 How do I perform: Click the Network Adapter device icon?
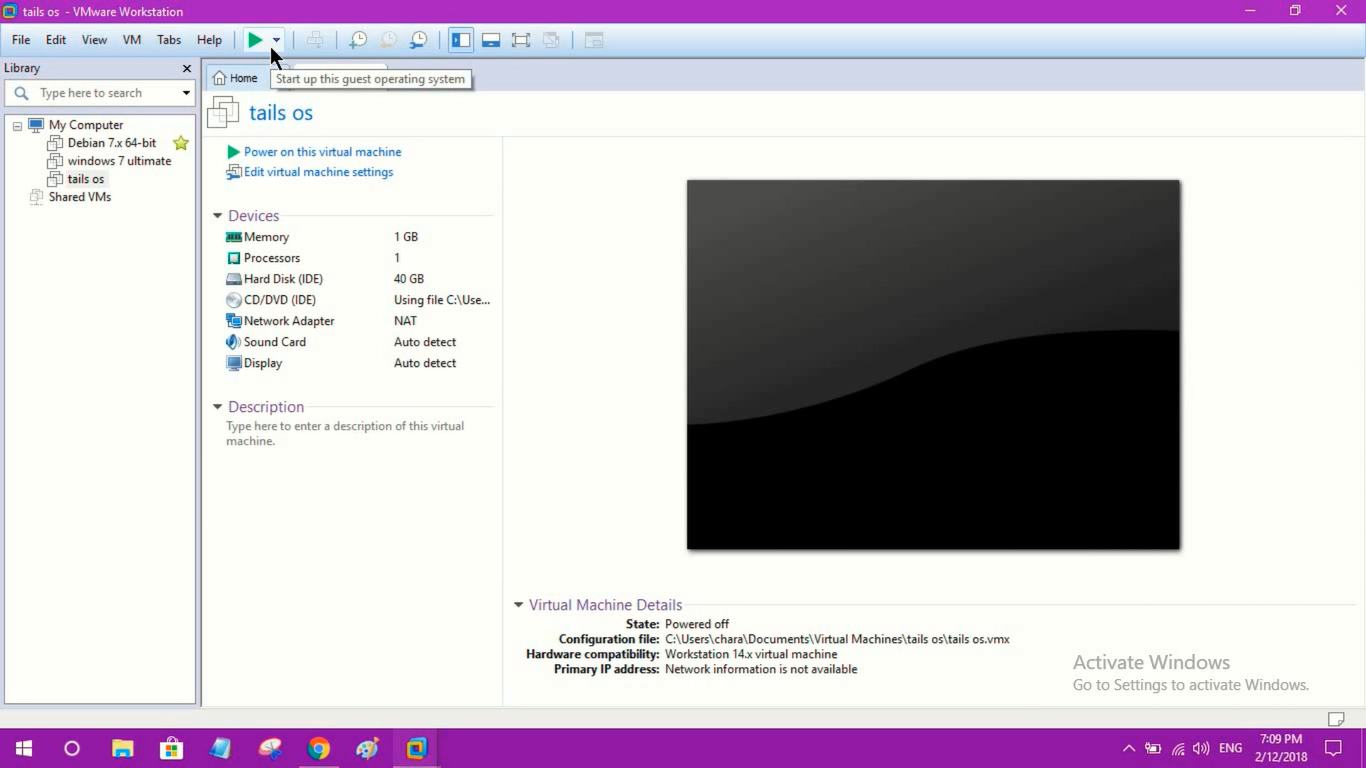click(234, 320)
